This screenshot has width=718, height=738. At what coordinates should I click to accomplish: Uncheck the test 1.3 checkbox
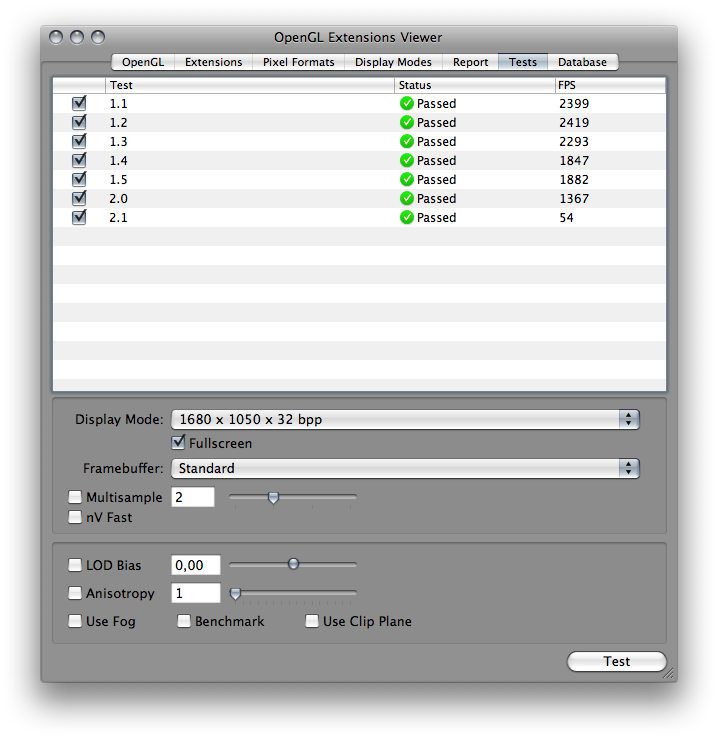pos(79,141)
